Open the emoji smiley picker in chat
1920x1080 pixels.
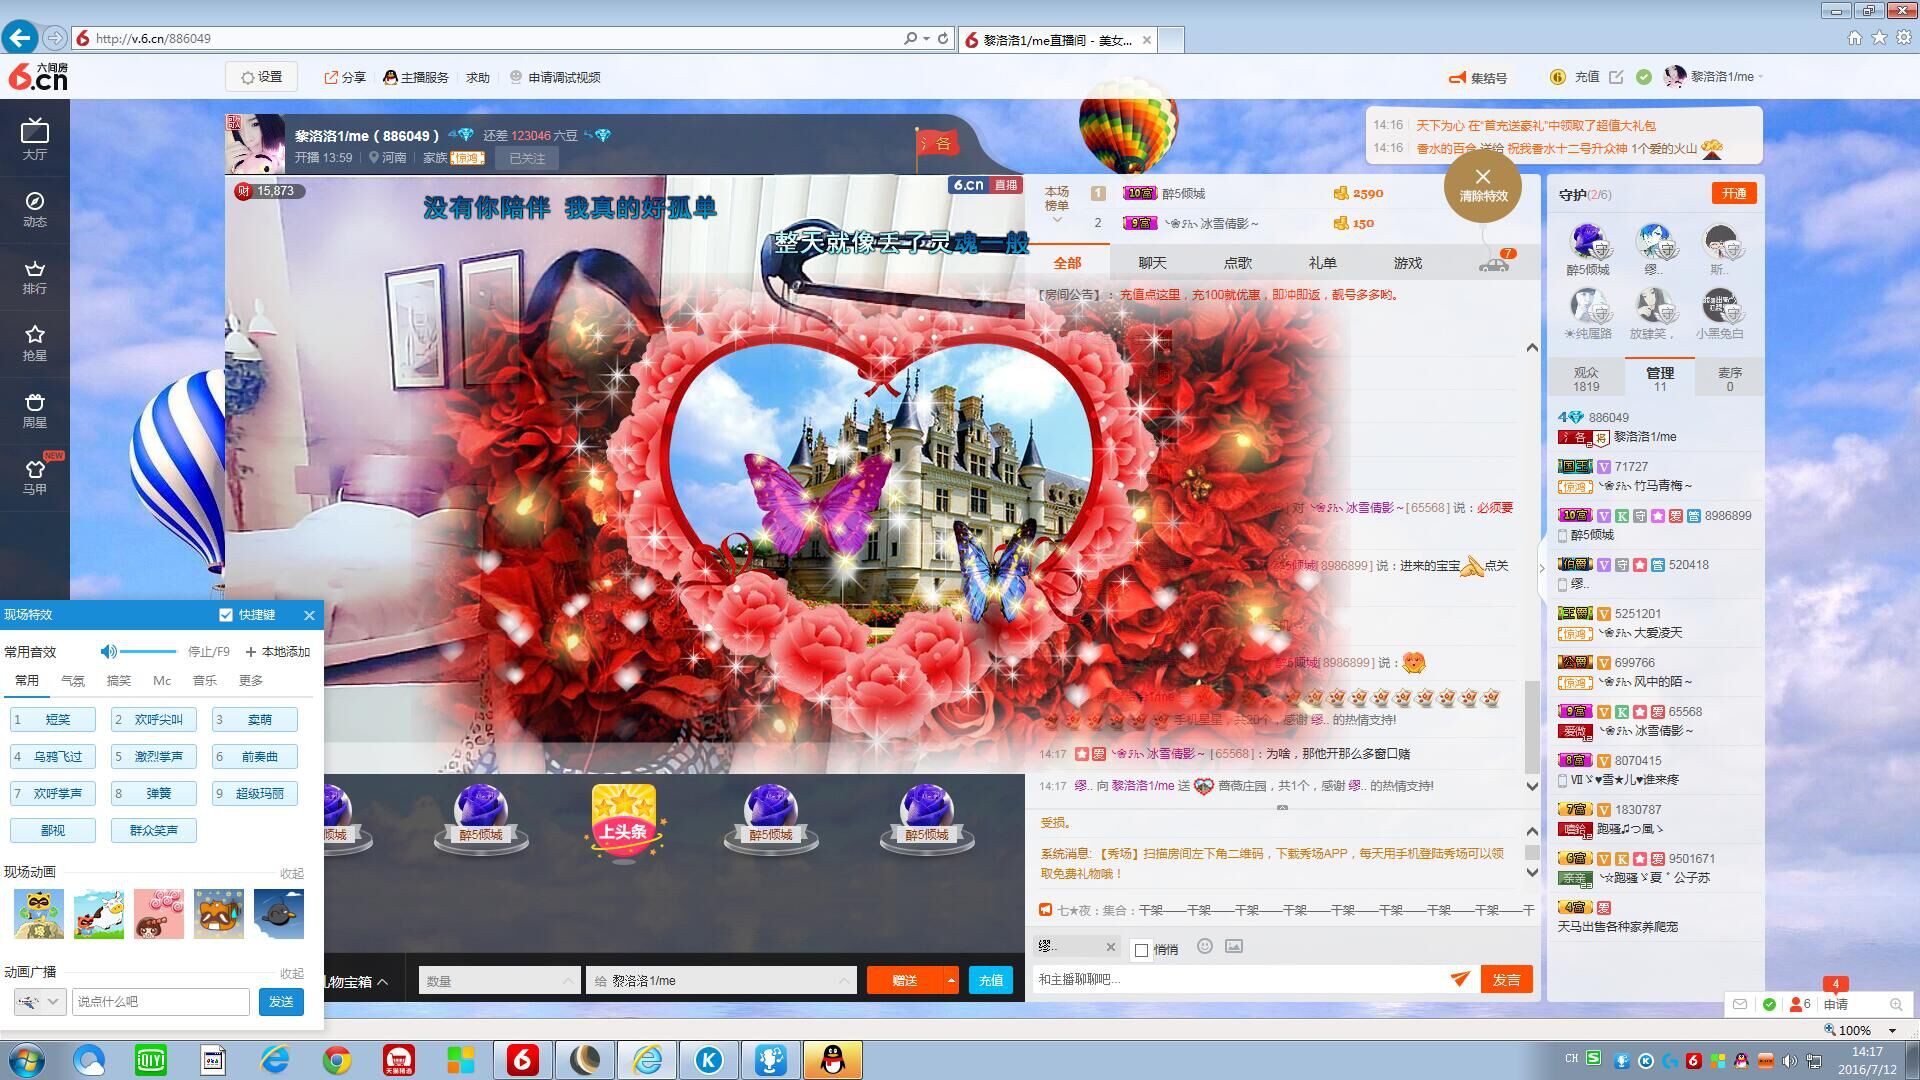coord(1205,946)
